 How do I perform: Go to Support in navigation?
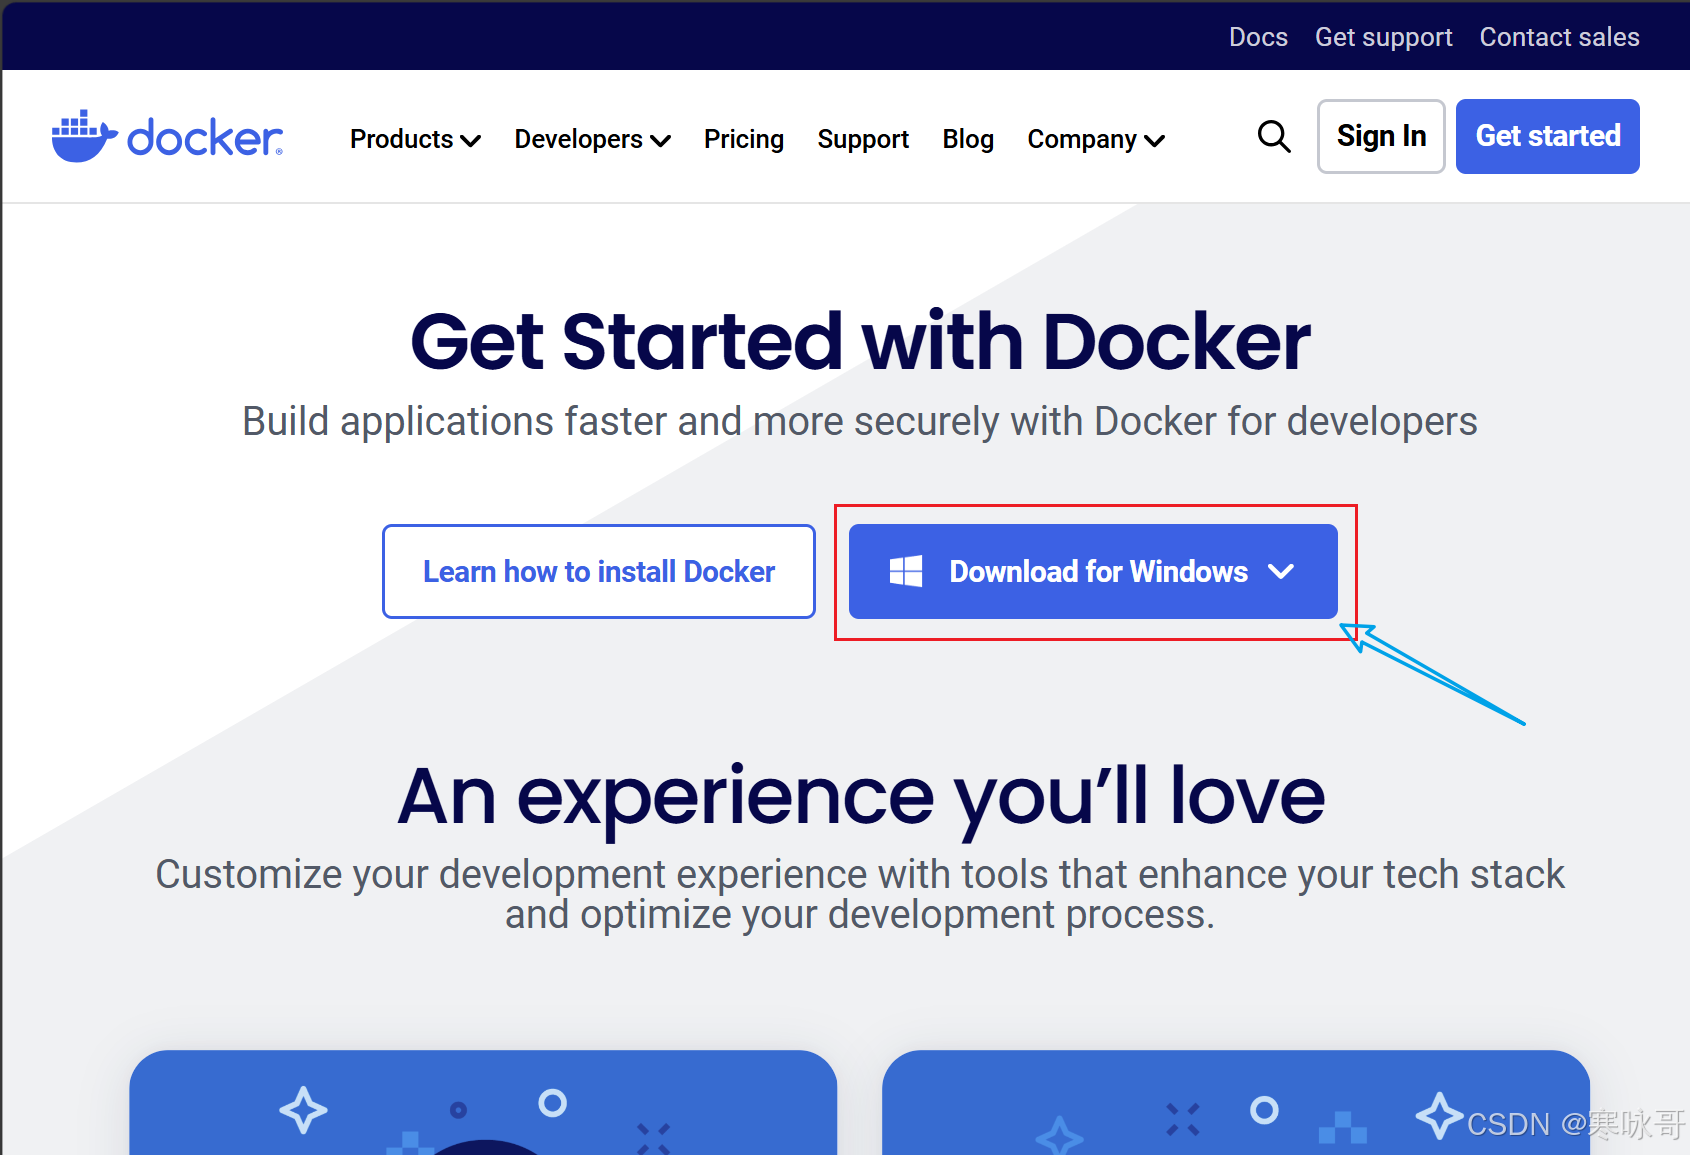coord(863,139)
